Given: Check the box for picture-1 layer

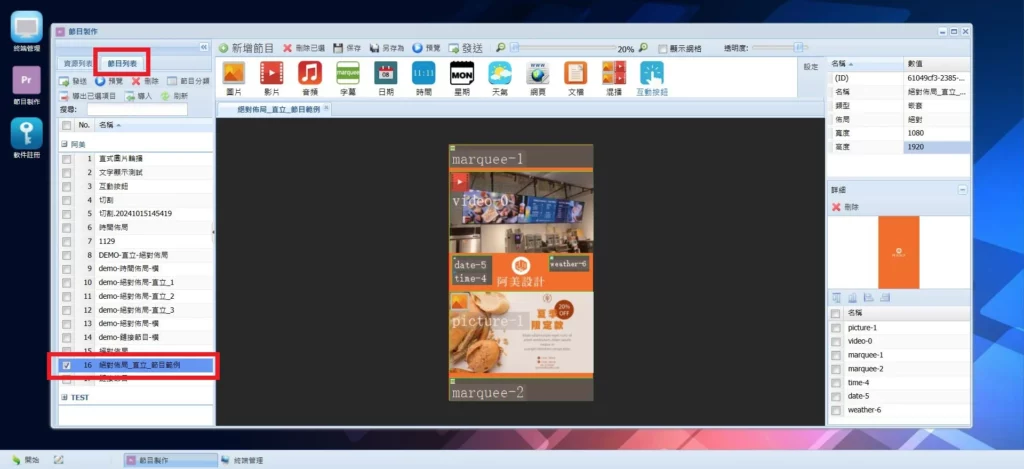Looking at the screenshot, I should (x=836, y=328).
